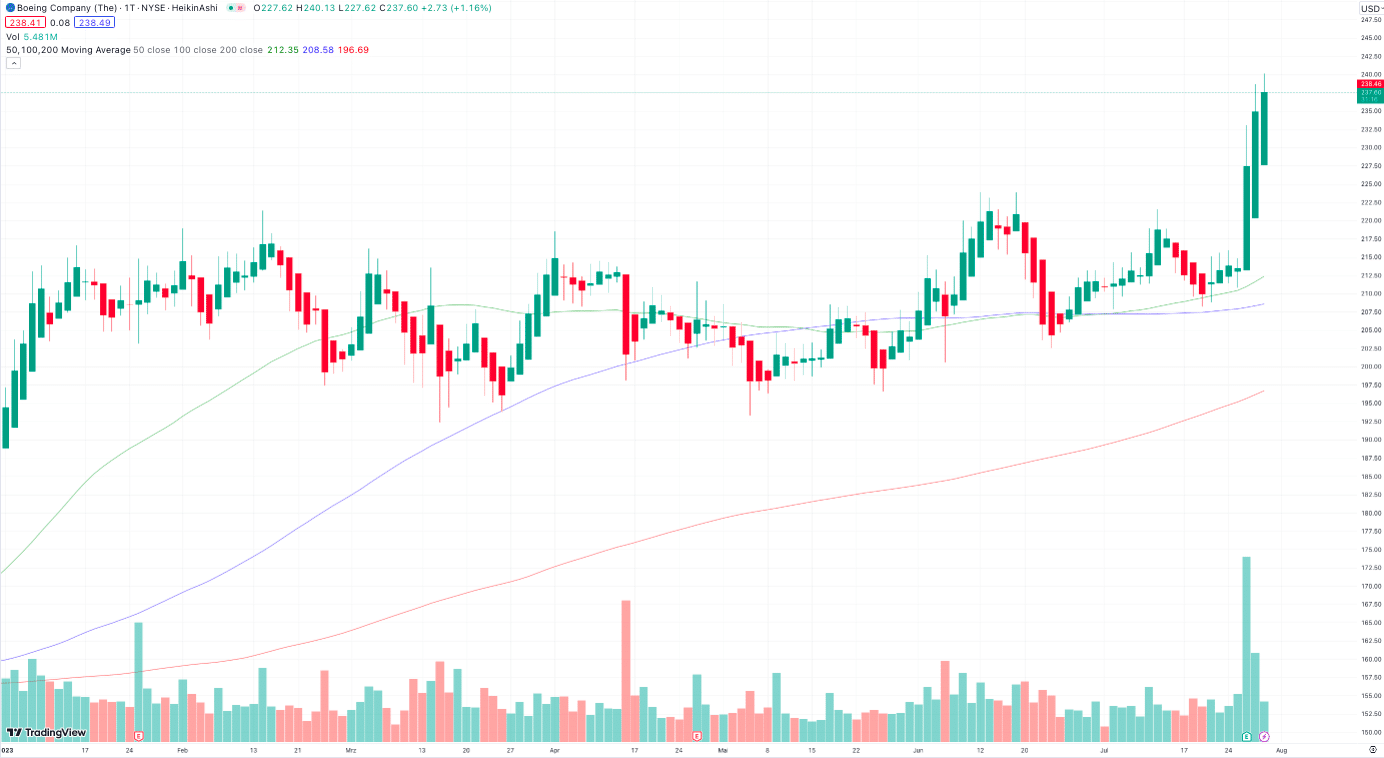This screenshot has width=1384, height=758.
Task: Click the earnings marker near 24 January
Action: coord(139,736)
